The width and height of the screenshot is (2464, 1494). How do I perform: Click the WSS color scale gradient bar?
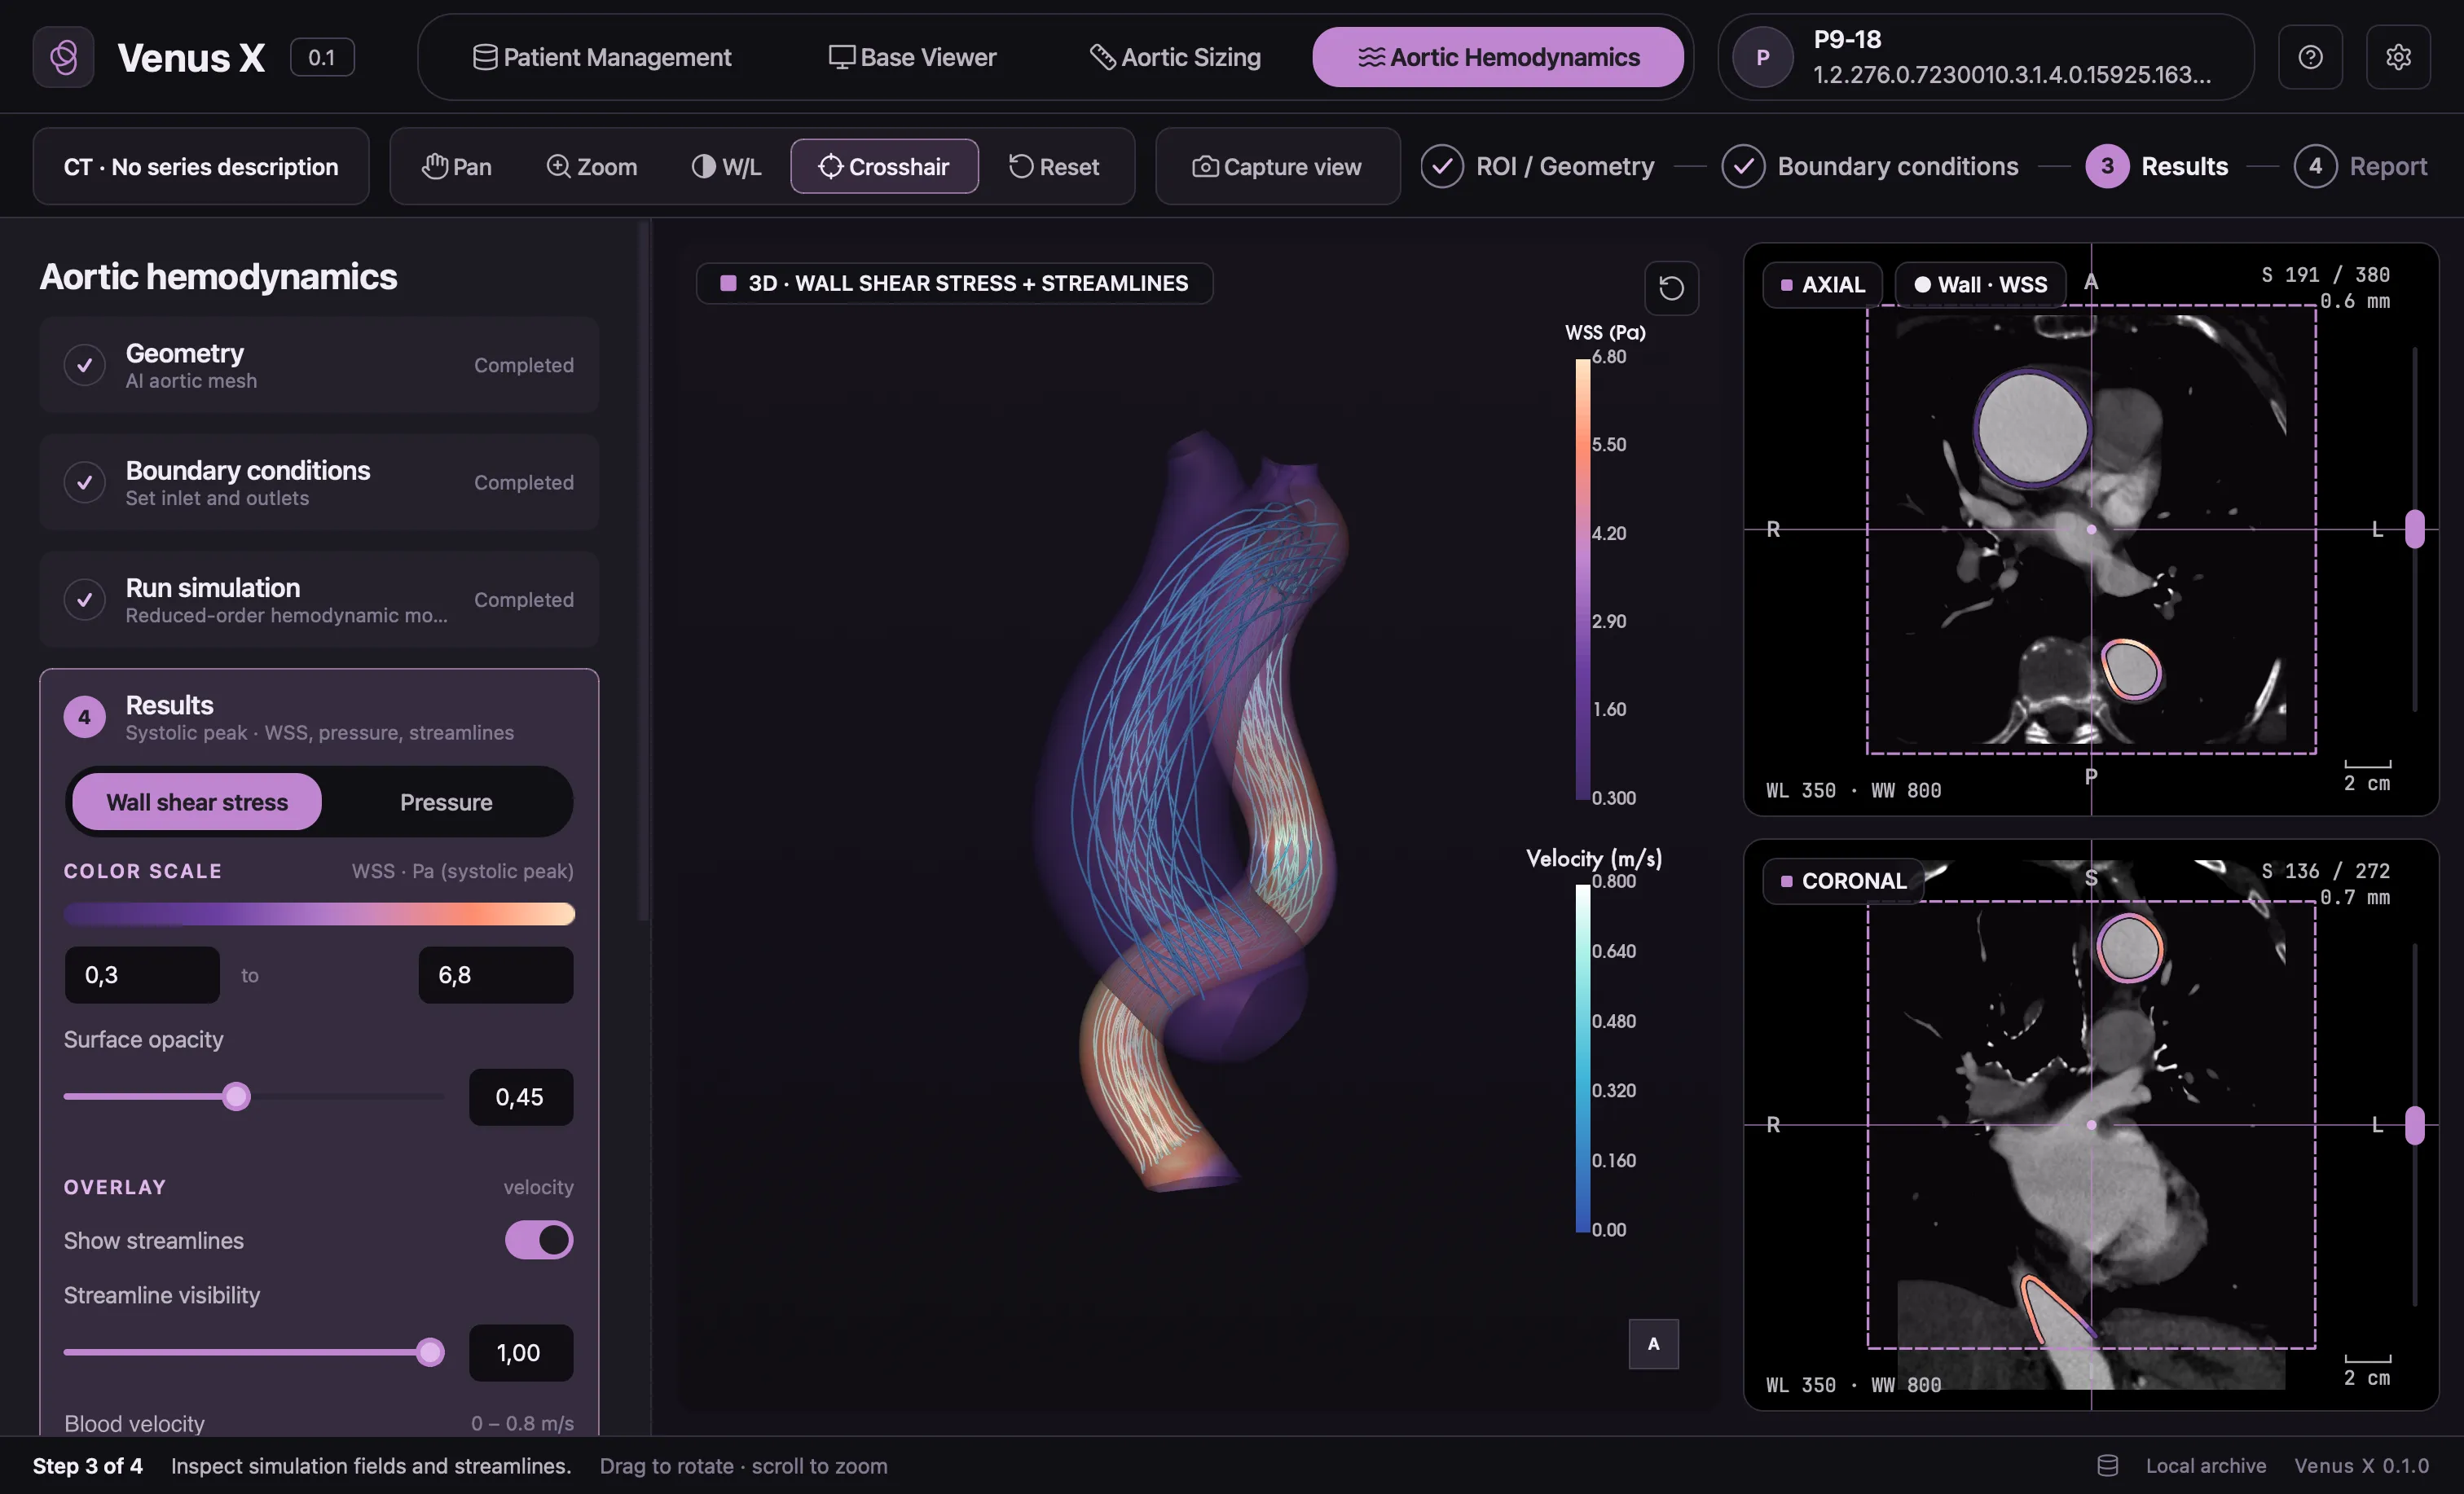coord(319,914)
